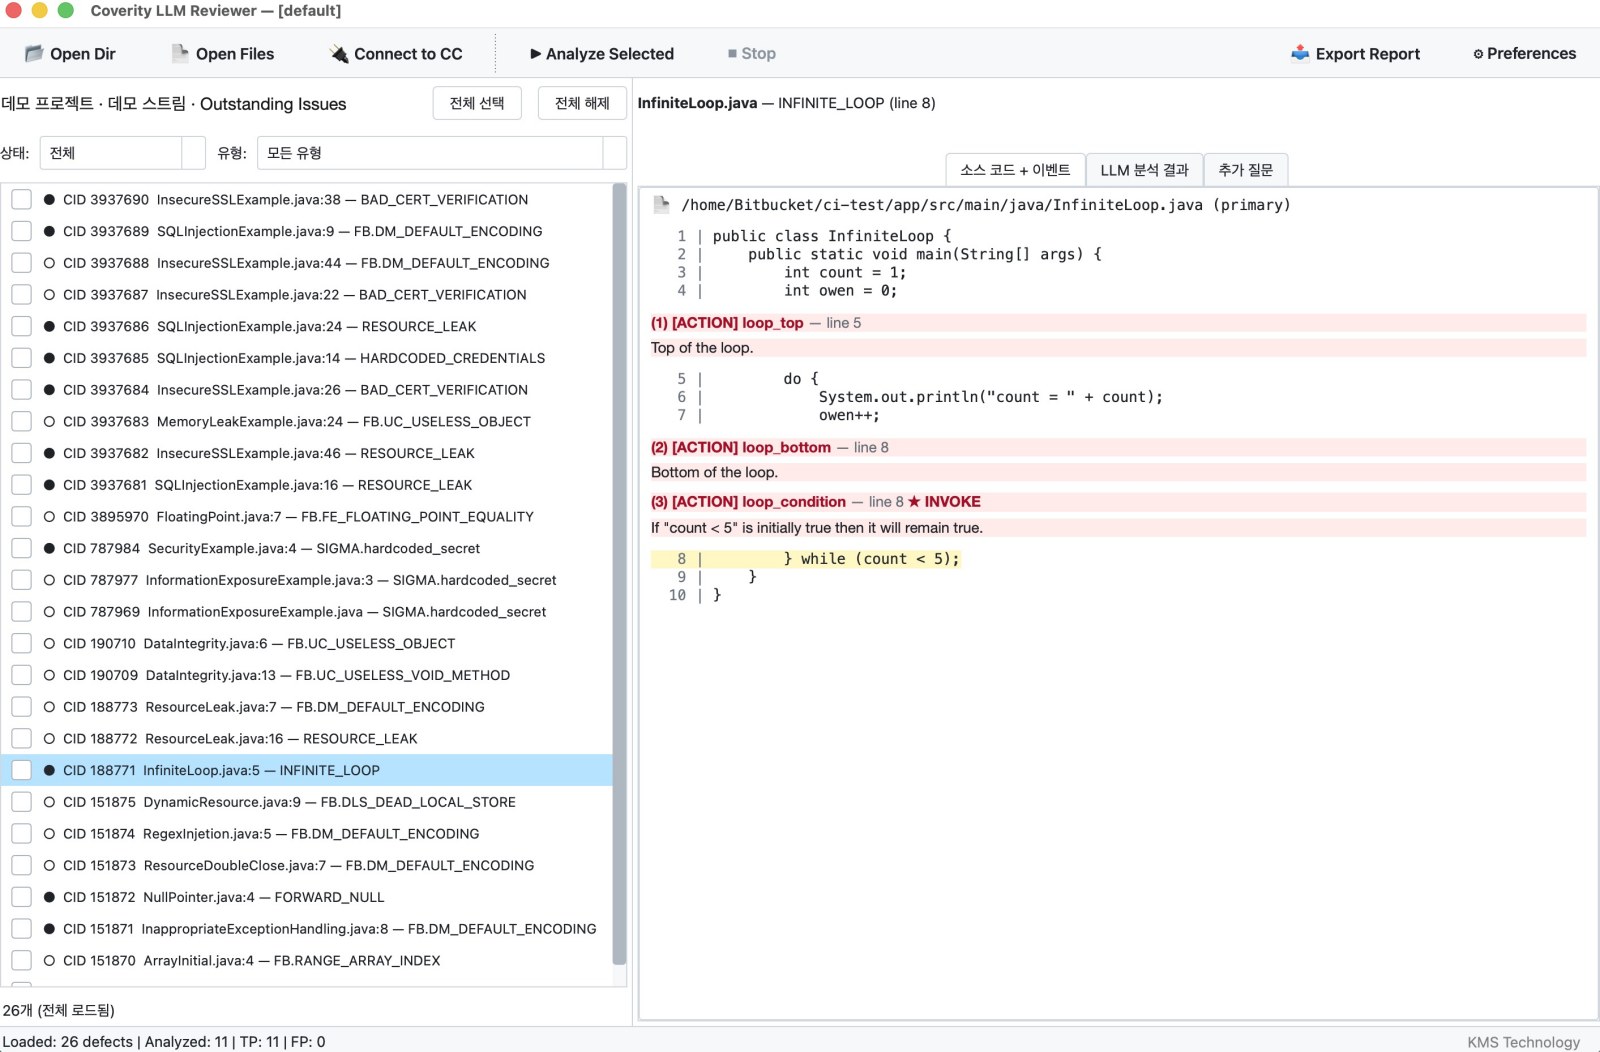Select checkbox of CID 3937684
The image size is (1600, 1052).
[21, 390]
